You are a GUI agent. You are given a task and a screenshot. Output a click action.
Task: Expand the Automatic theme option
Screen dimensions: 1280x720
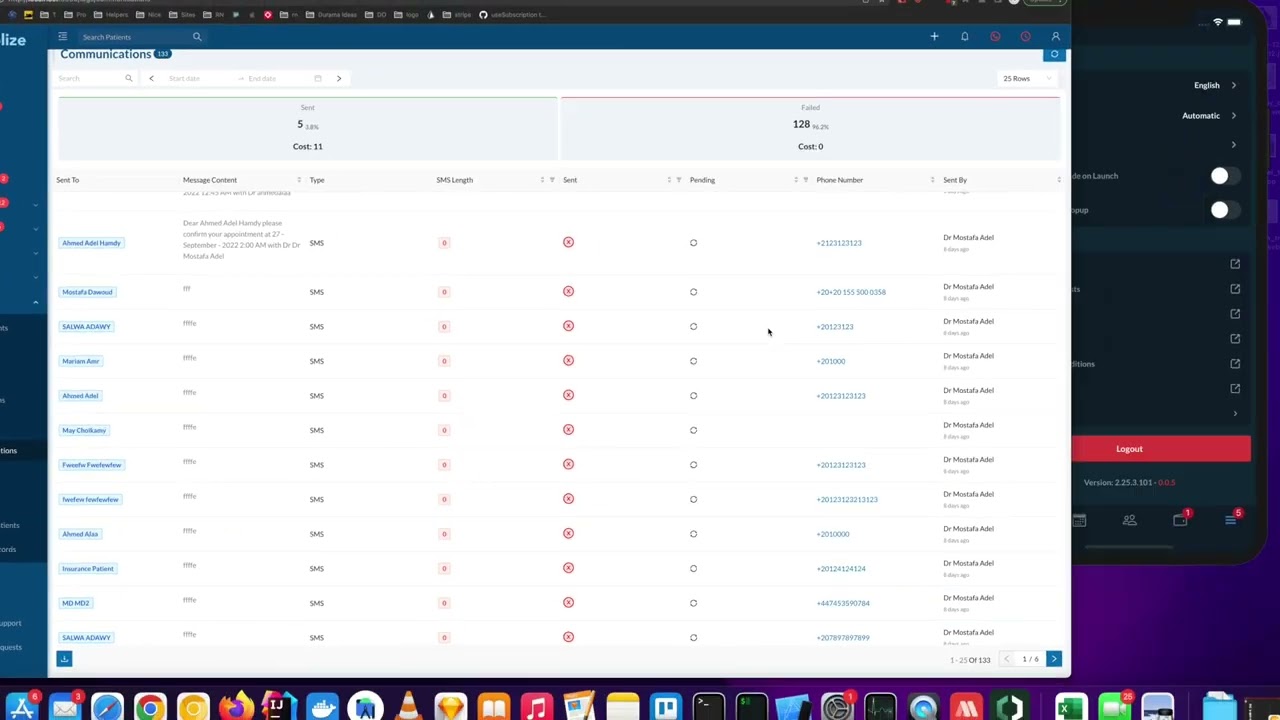1210,116
